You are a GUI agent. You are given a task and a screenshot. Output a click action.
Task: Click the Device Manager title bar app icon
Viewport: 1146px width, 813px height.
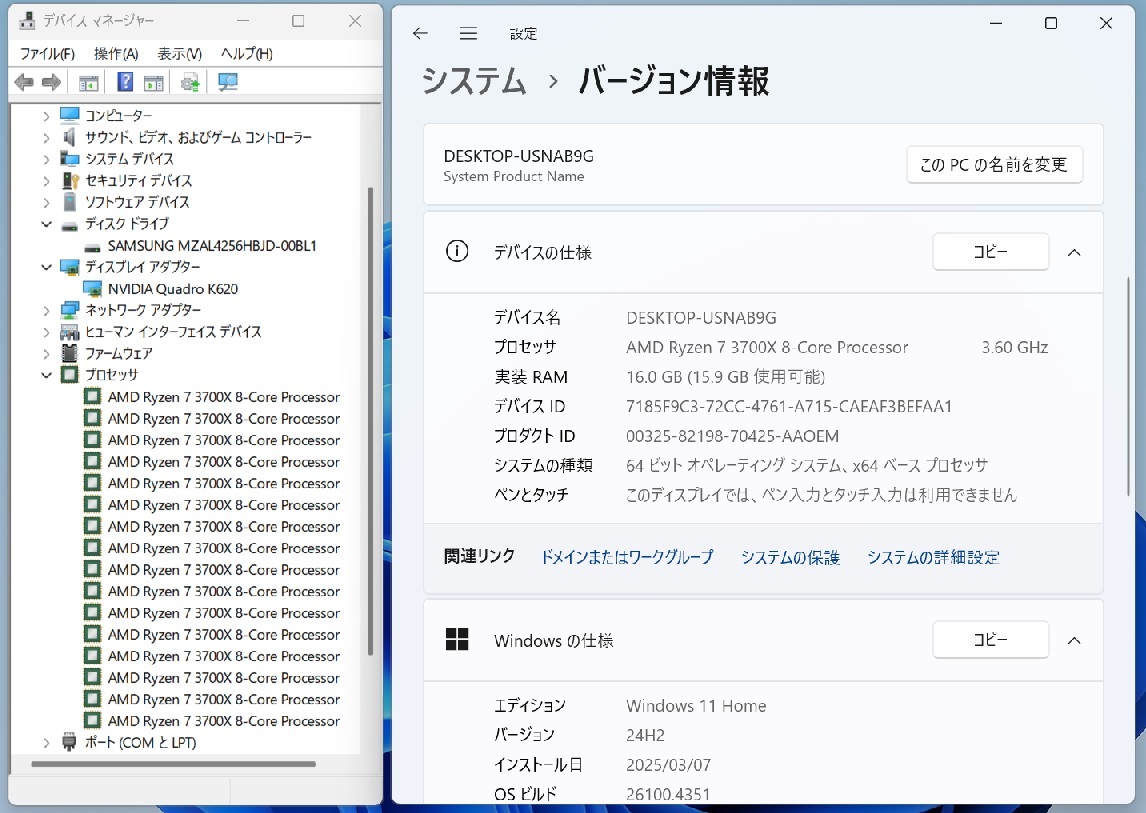click(27, 20)
